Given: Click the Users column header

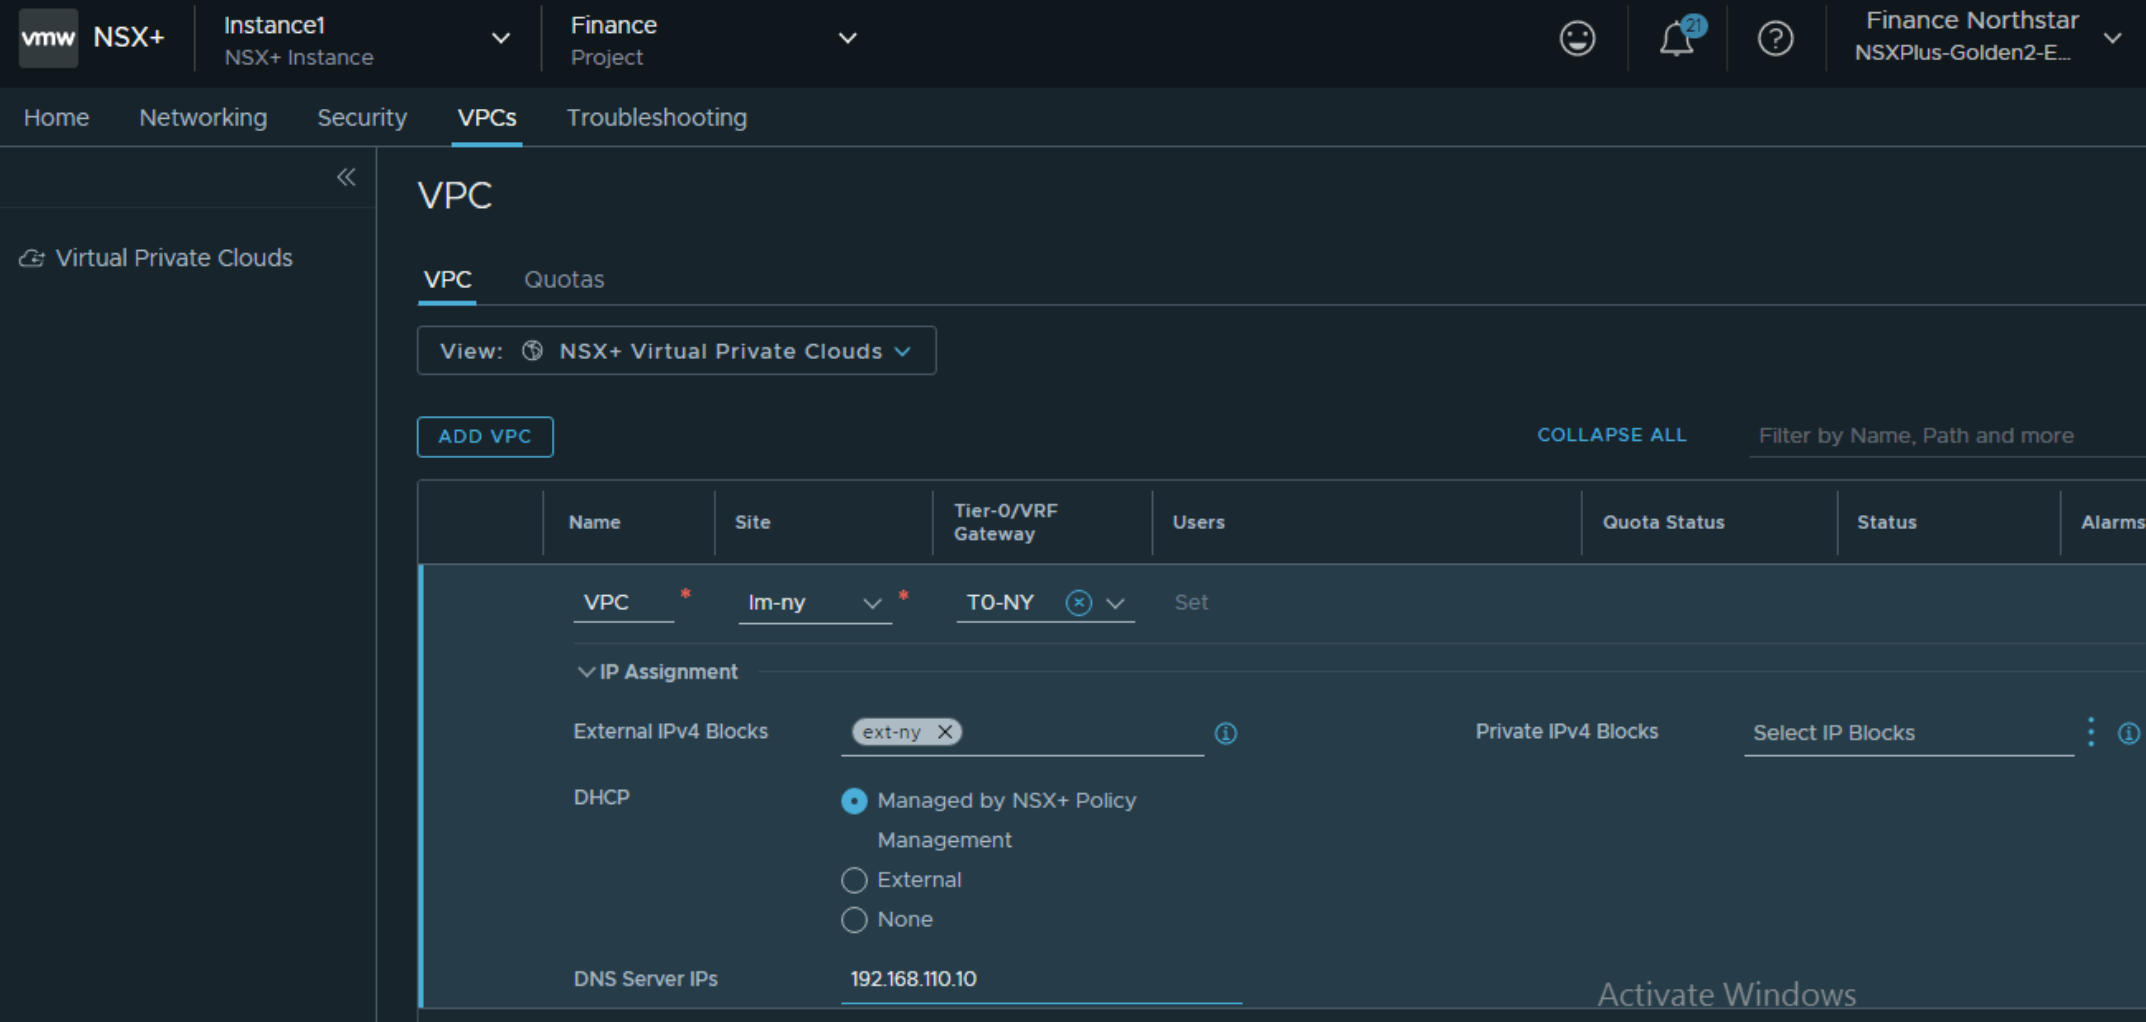Looking at the screenshot, I should tap(1198, 522).
